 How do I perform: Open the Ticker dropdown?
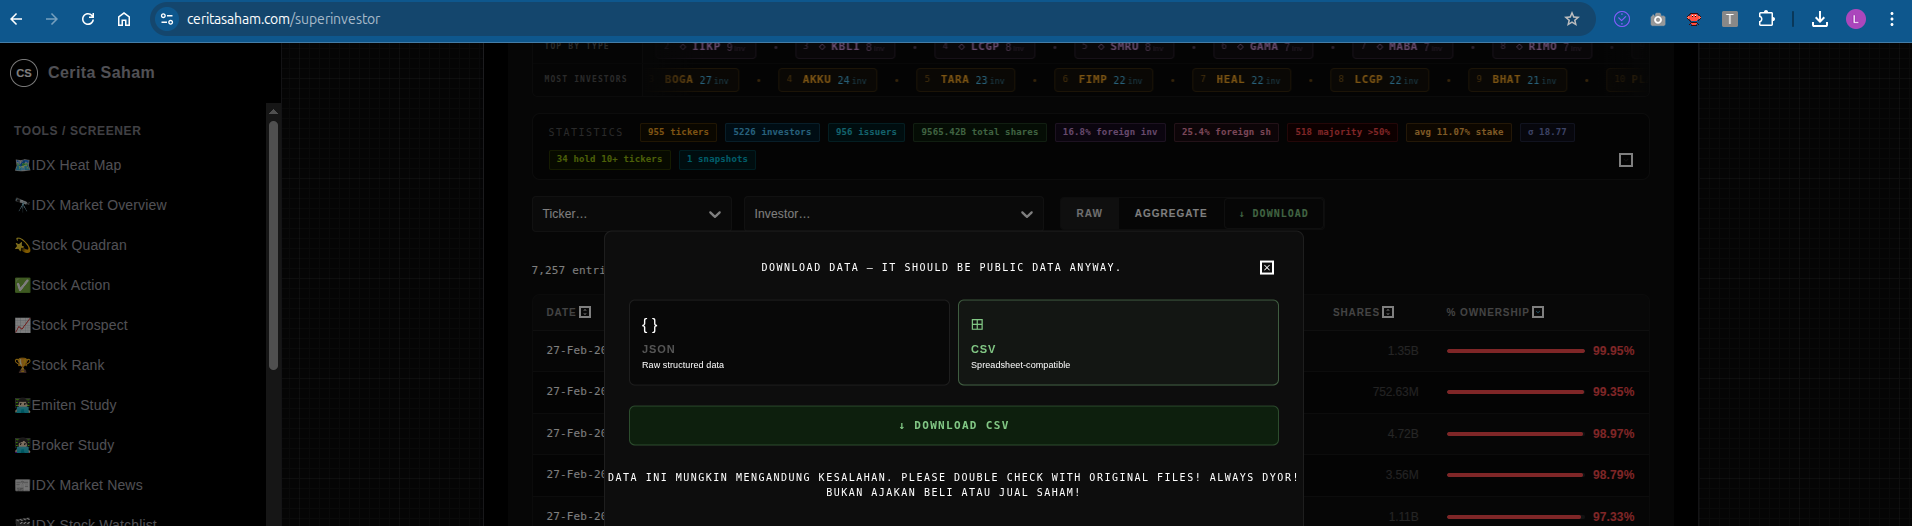(x=631, y=214)
